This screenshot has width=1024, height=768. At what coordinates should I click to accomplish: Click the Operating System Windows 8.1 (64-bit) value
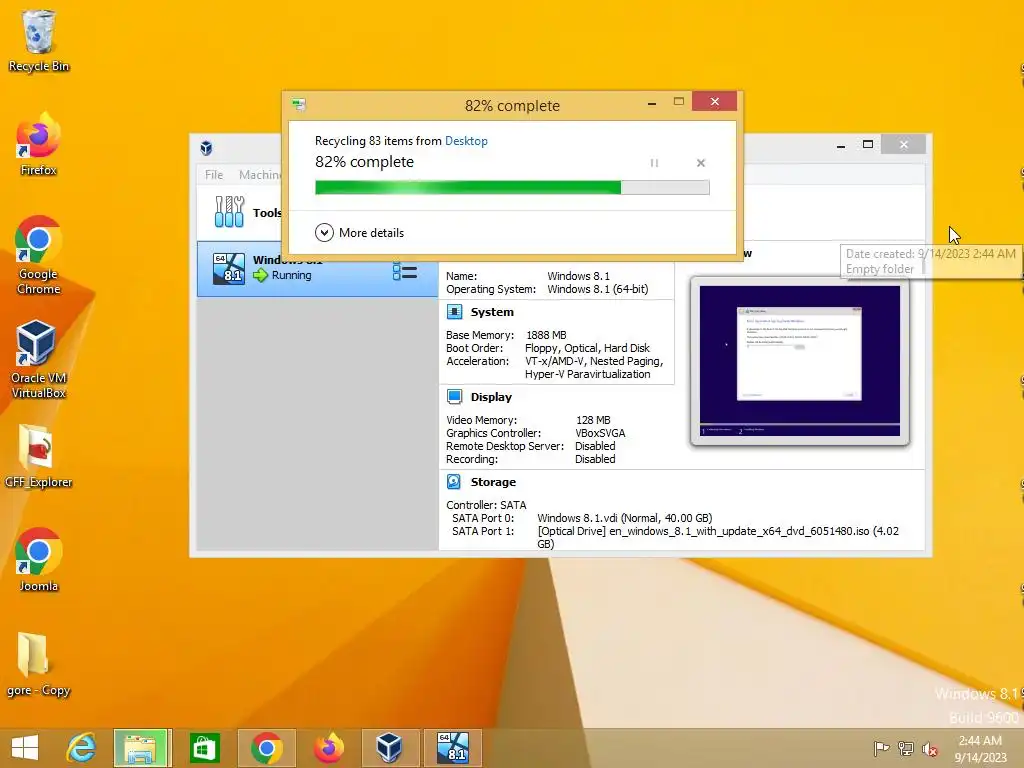[598, 289]
